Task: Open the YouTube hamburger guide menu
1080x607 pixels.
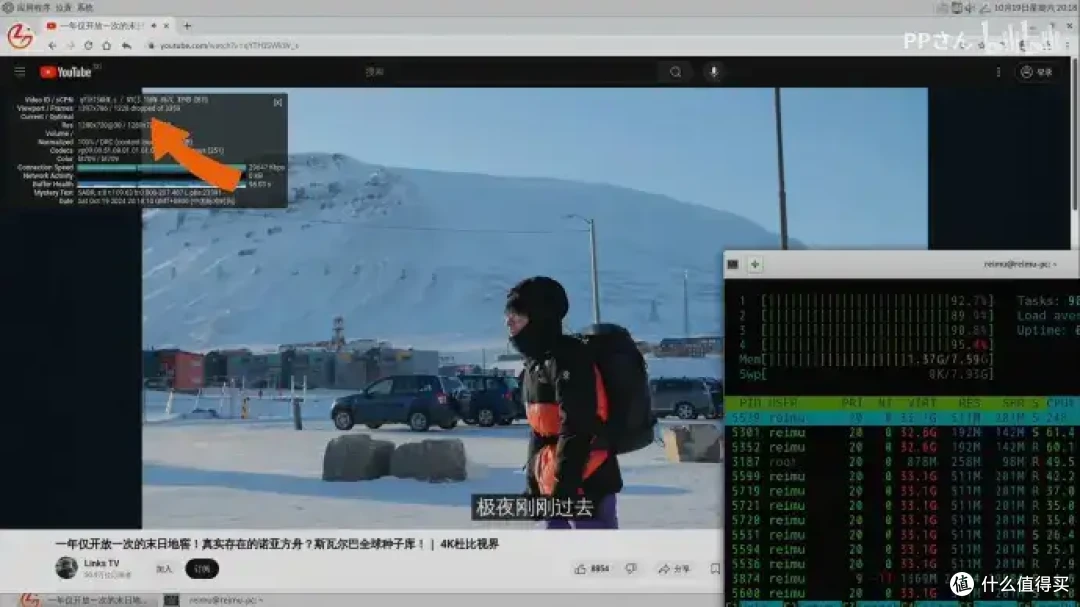Action: point(19,72)
